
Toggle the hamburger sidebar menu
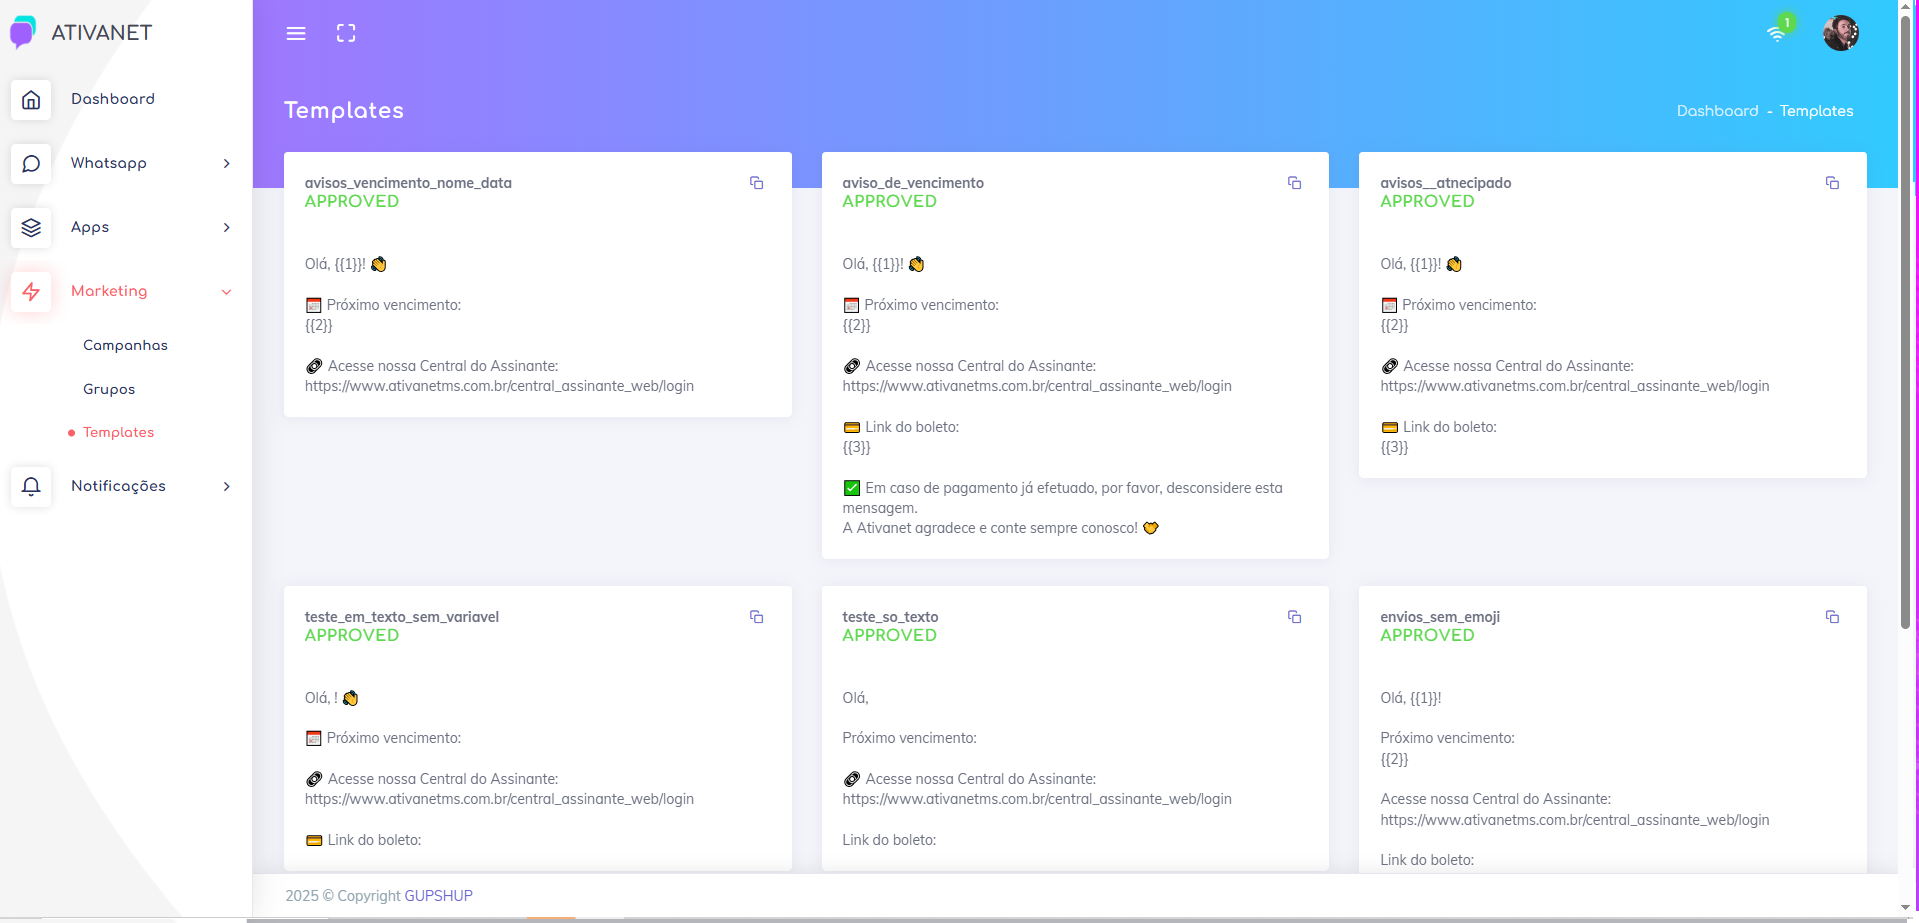tap(296, 33)
